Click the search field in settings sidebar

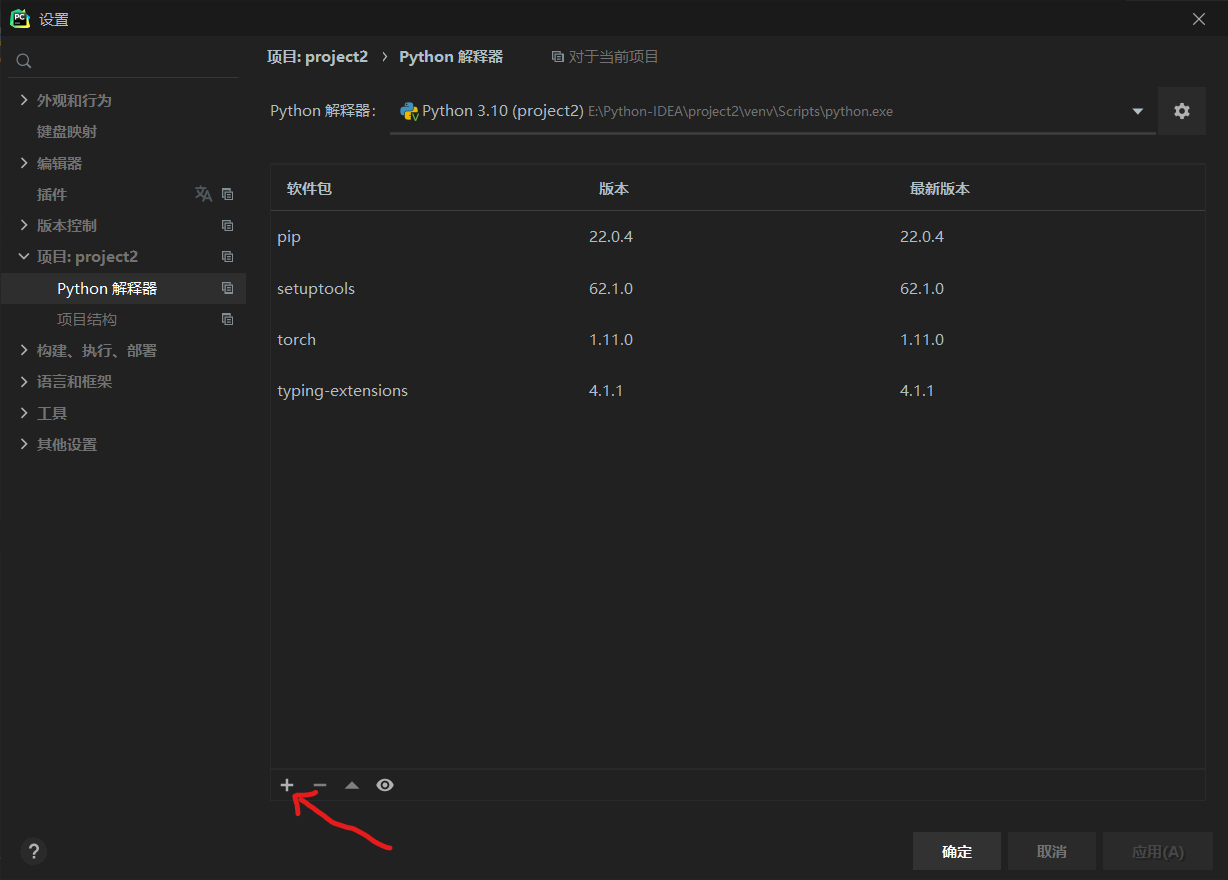124,61
